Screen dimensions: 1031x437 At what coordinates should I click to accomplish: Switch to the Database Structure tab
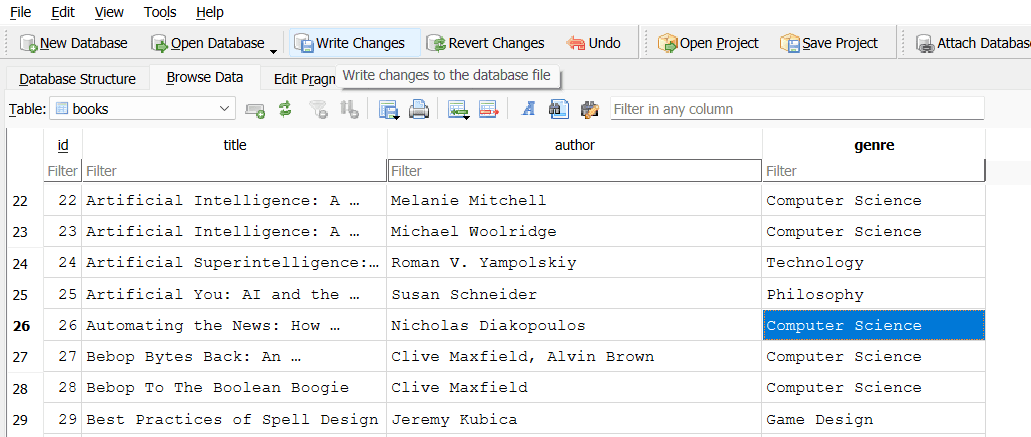pos(77,78)
